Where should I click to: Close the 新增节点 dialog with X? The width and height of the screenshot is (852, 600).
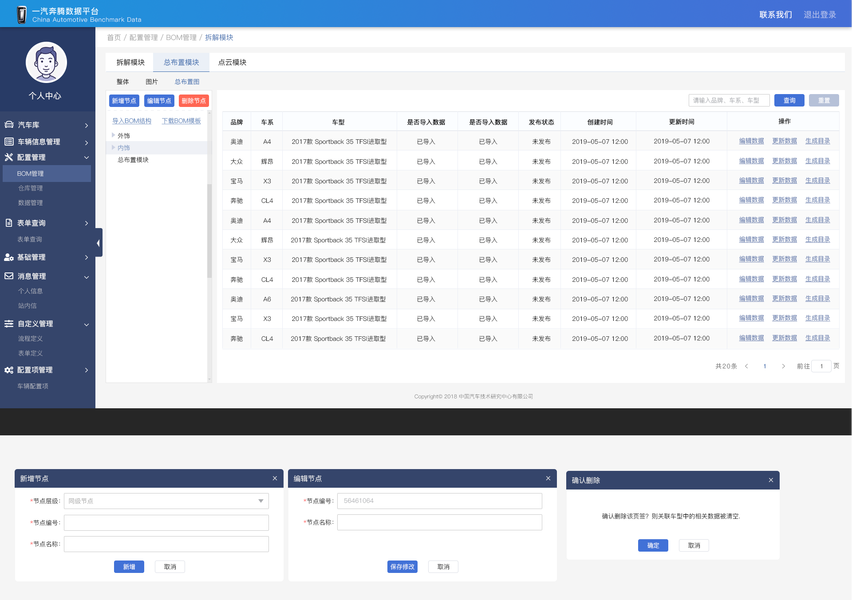pos(275,478)
